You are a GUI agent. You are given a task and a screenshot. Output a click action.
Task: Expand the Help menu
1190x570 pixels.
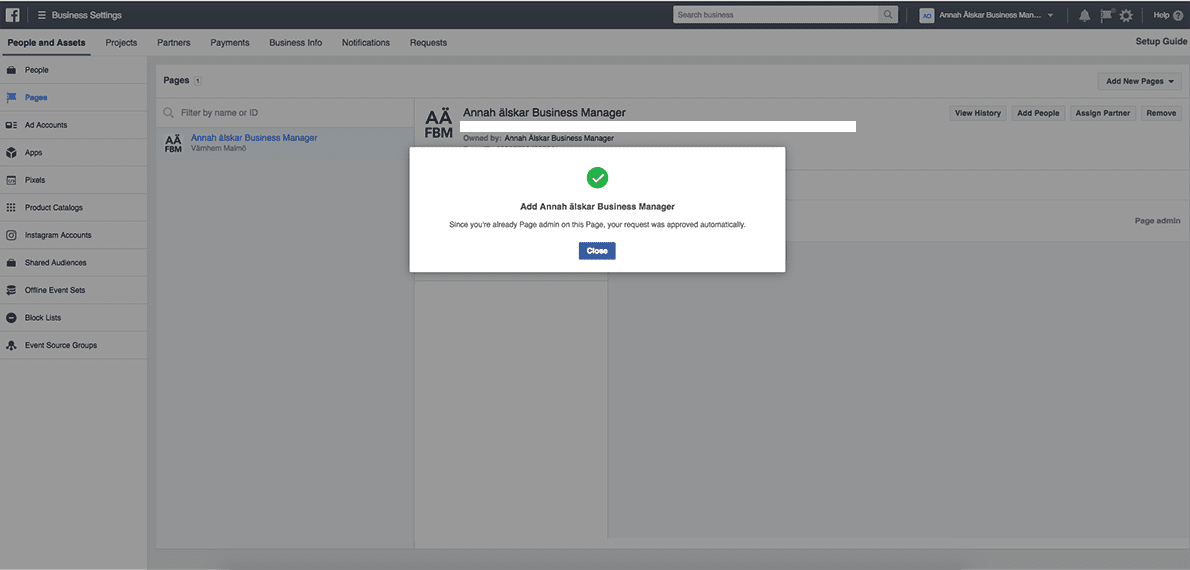pos(1165,15)
